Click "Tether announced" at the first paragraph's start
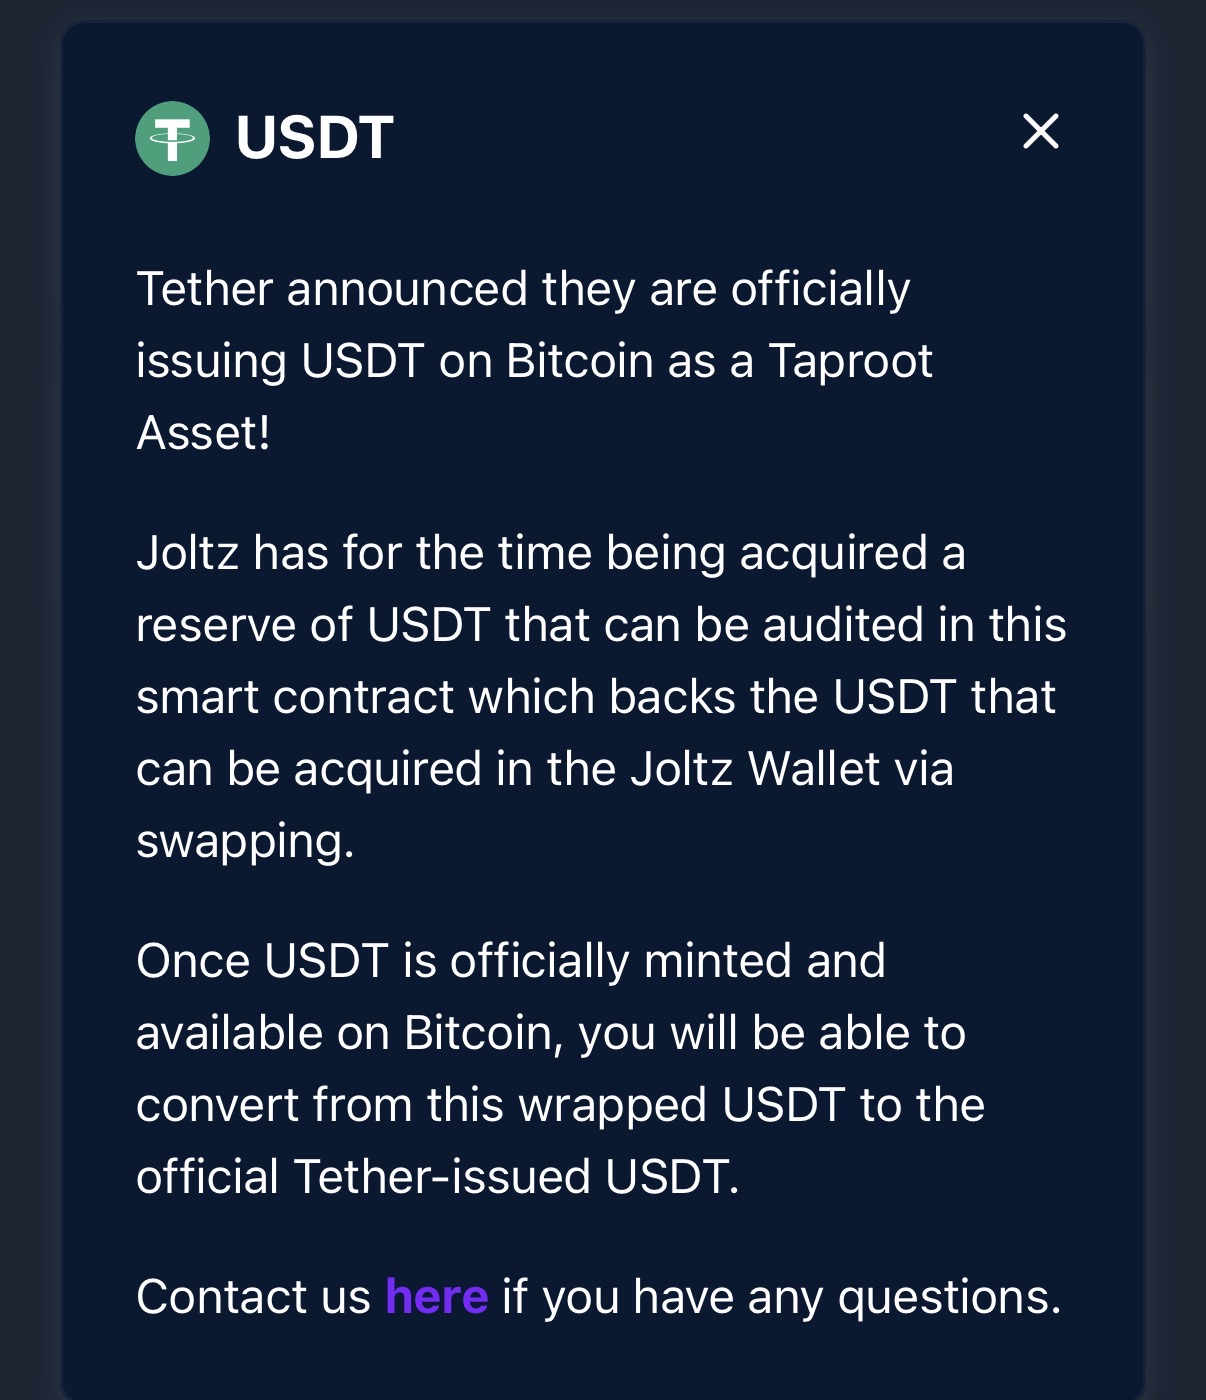Image resolution: width=1206 pixels, height=1400 pixels. pyautogui.click(x=332, y=289)
